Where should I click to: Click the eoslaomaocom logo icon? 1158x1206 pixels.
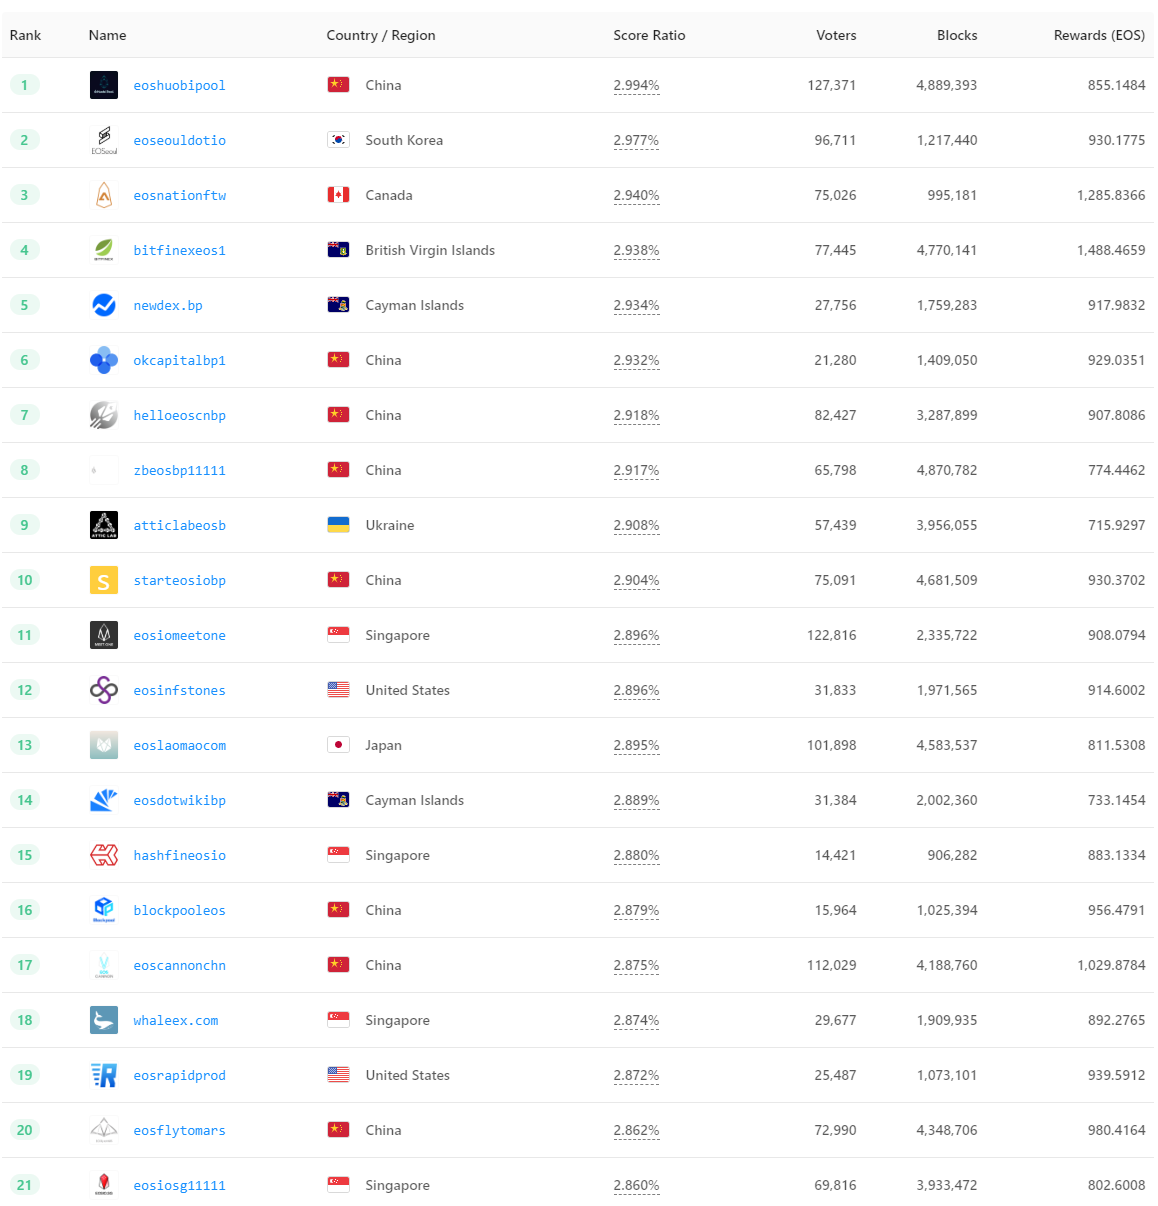(104, 745)
